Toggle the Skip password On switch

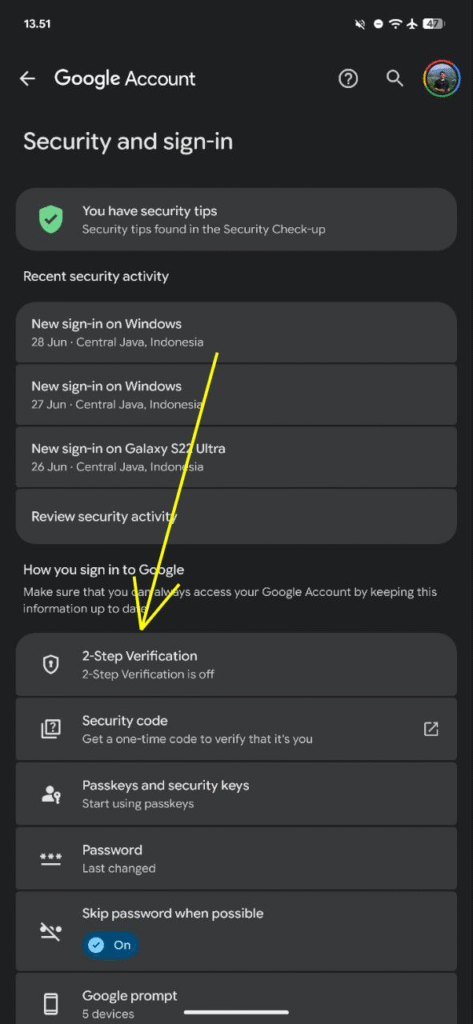tap(110, 945)
